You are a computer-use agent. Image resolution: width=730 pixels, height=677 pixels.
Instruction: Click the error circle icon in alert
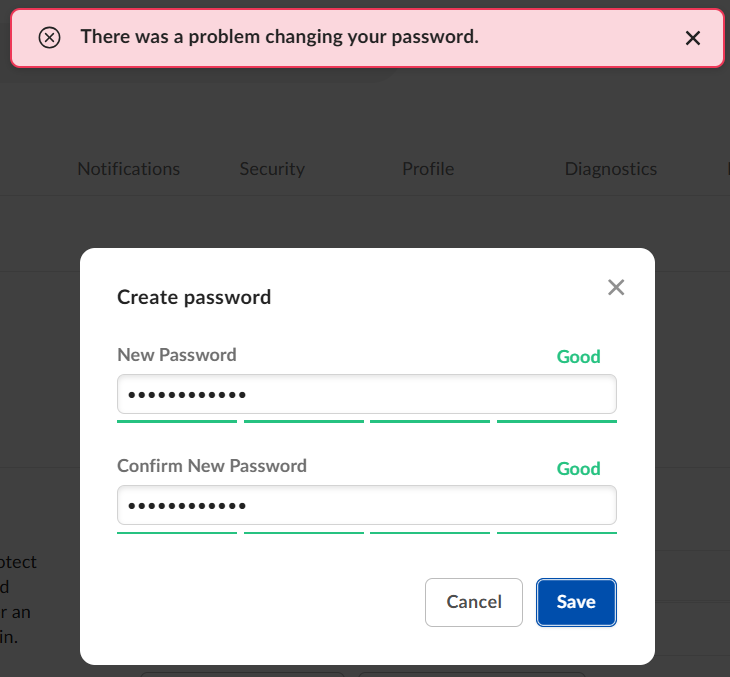click(x=49, y=38)
